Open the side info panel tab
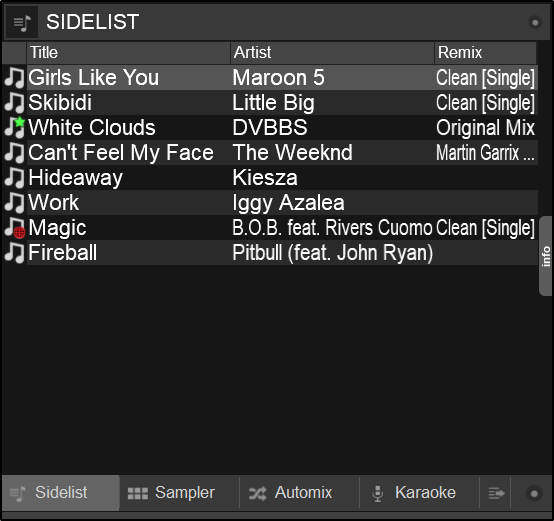 click(546, 256)
